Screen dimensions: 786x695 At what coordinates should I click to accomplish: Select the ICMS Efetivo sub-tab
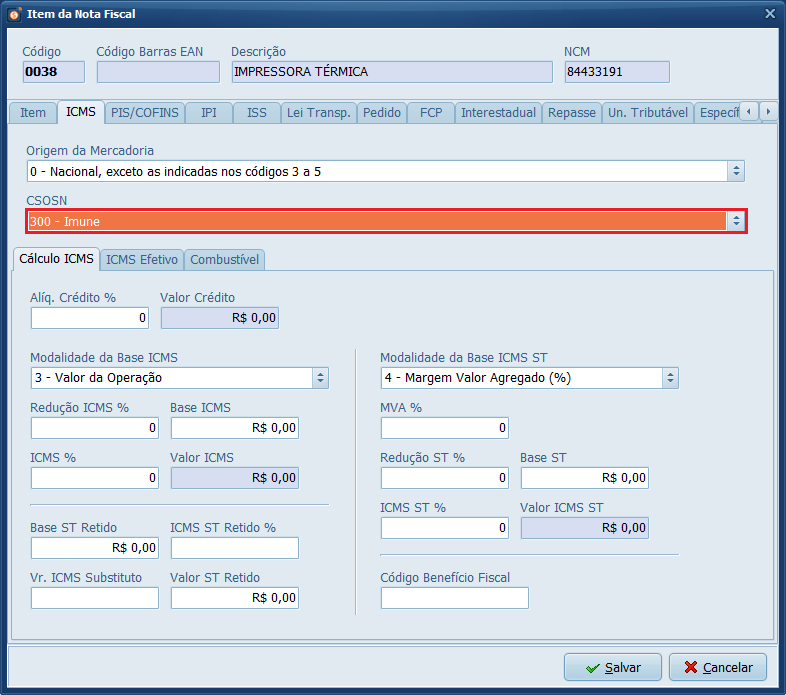click(x=142, y=260)
